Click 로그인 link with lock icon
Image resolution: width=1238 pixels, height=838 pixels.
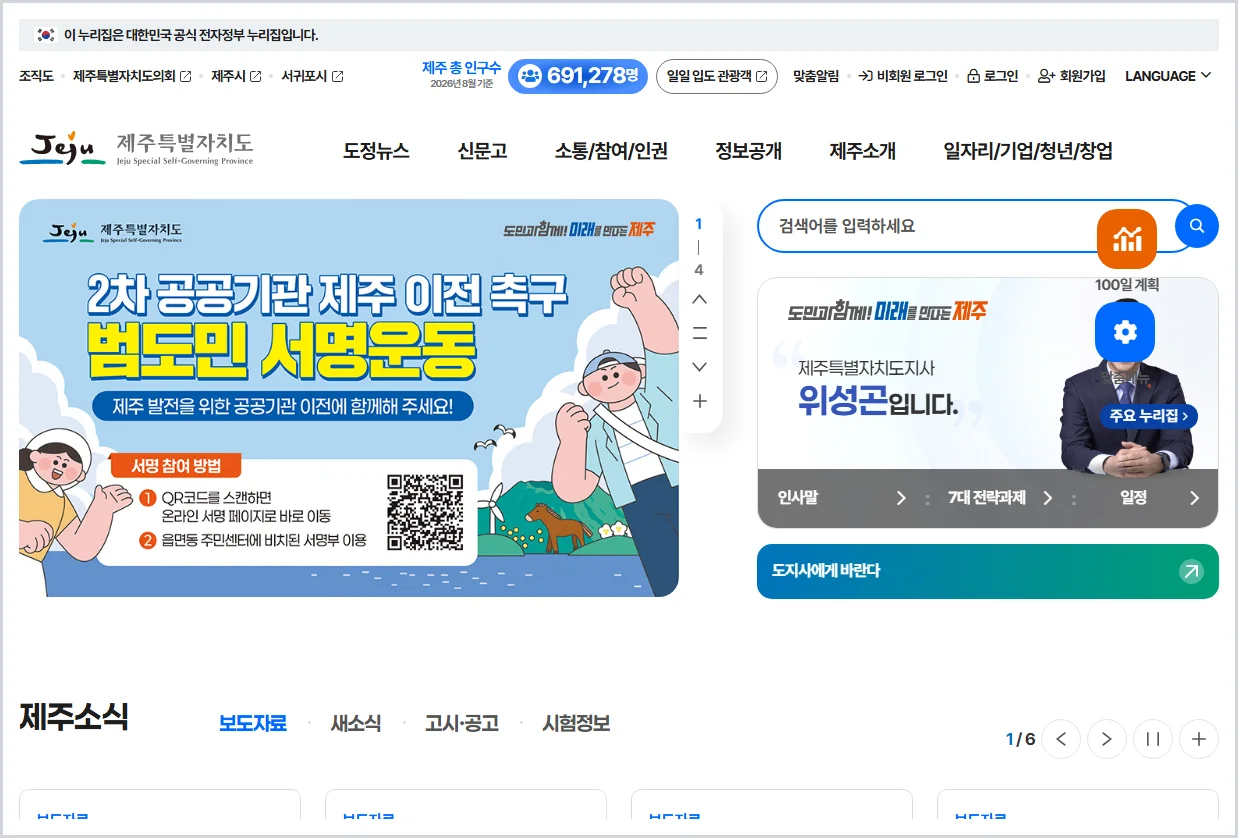tap(992, 76)
